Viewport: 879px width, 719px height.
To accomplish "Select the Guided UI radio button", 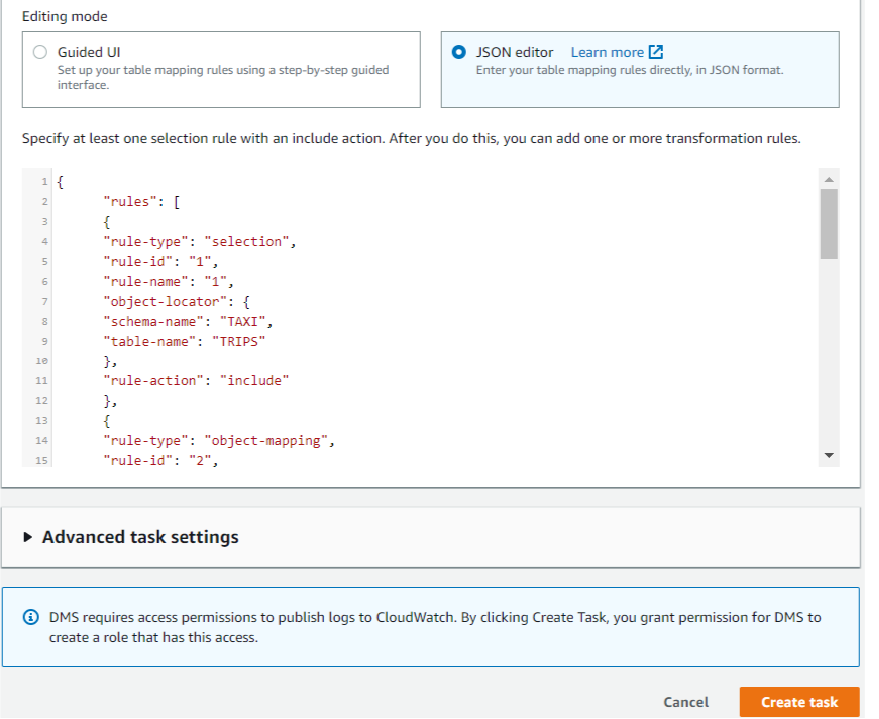I will [x=40, y=53].
